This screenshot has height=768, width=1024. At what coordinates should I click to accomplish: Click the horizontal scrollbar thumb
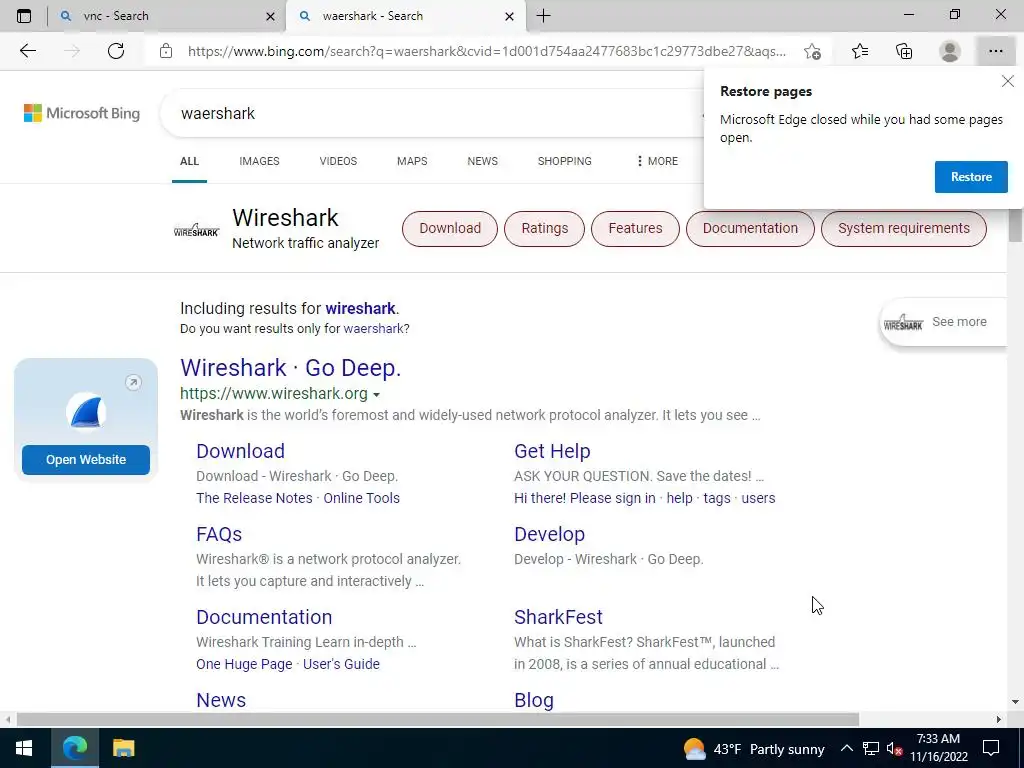438,719
